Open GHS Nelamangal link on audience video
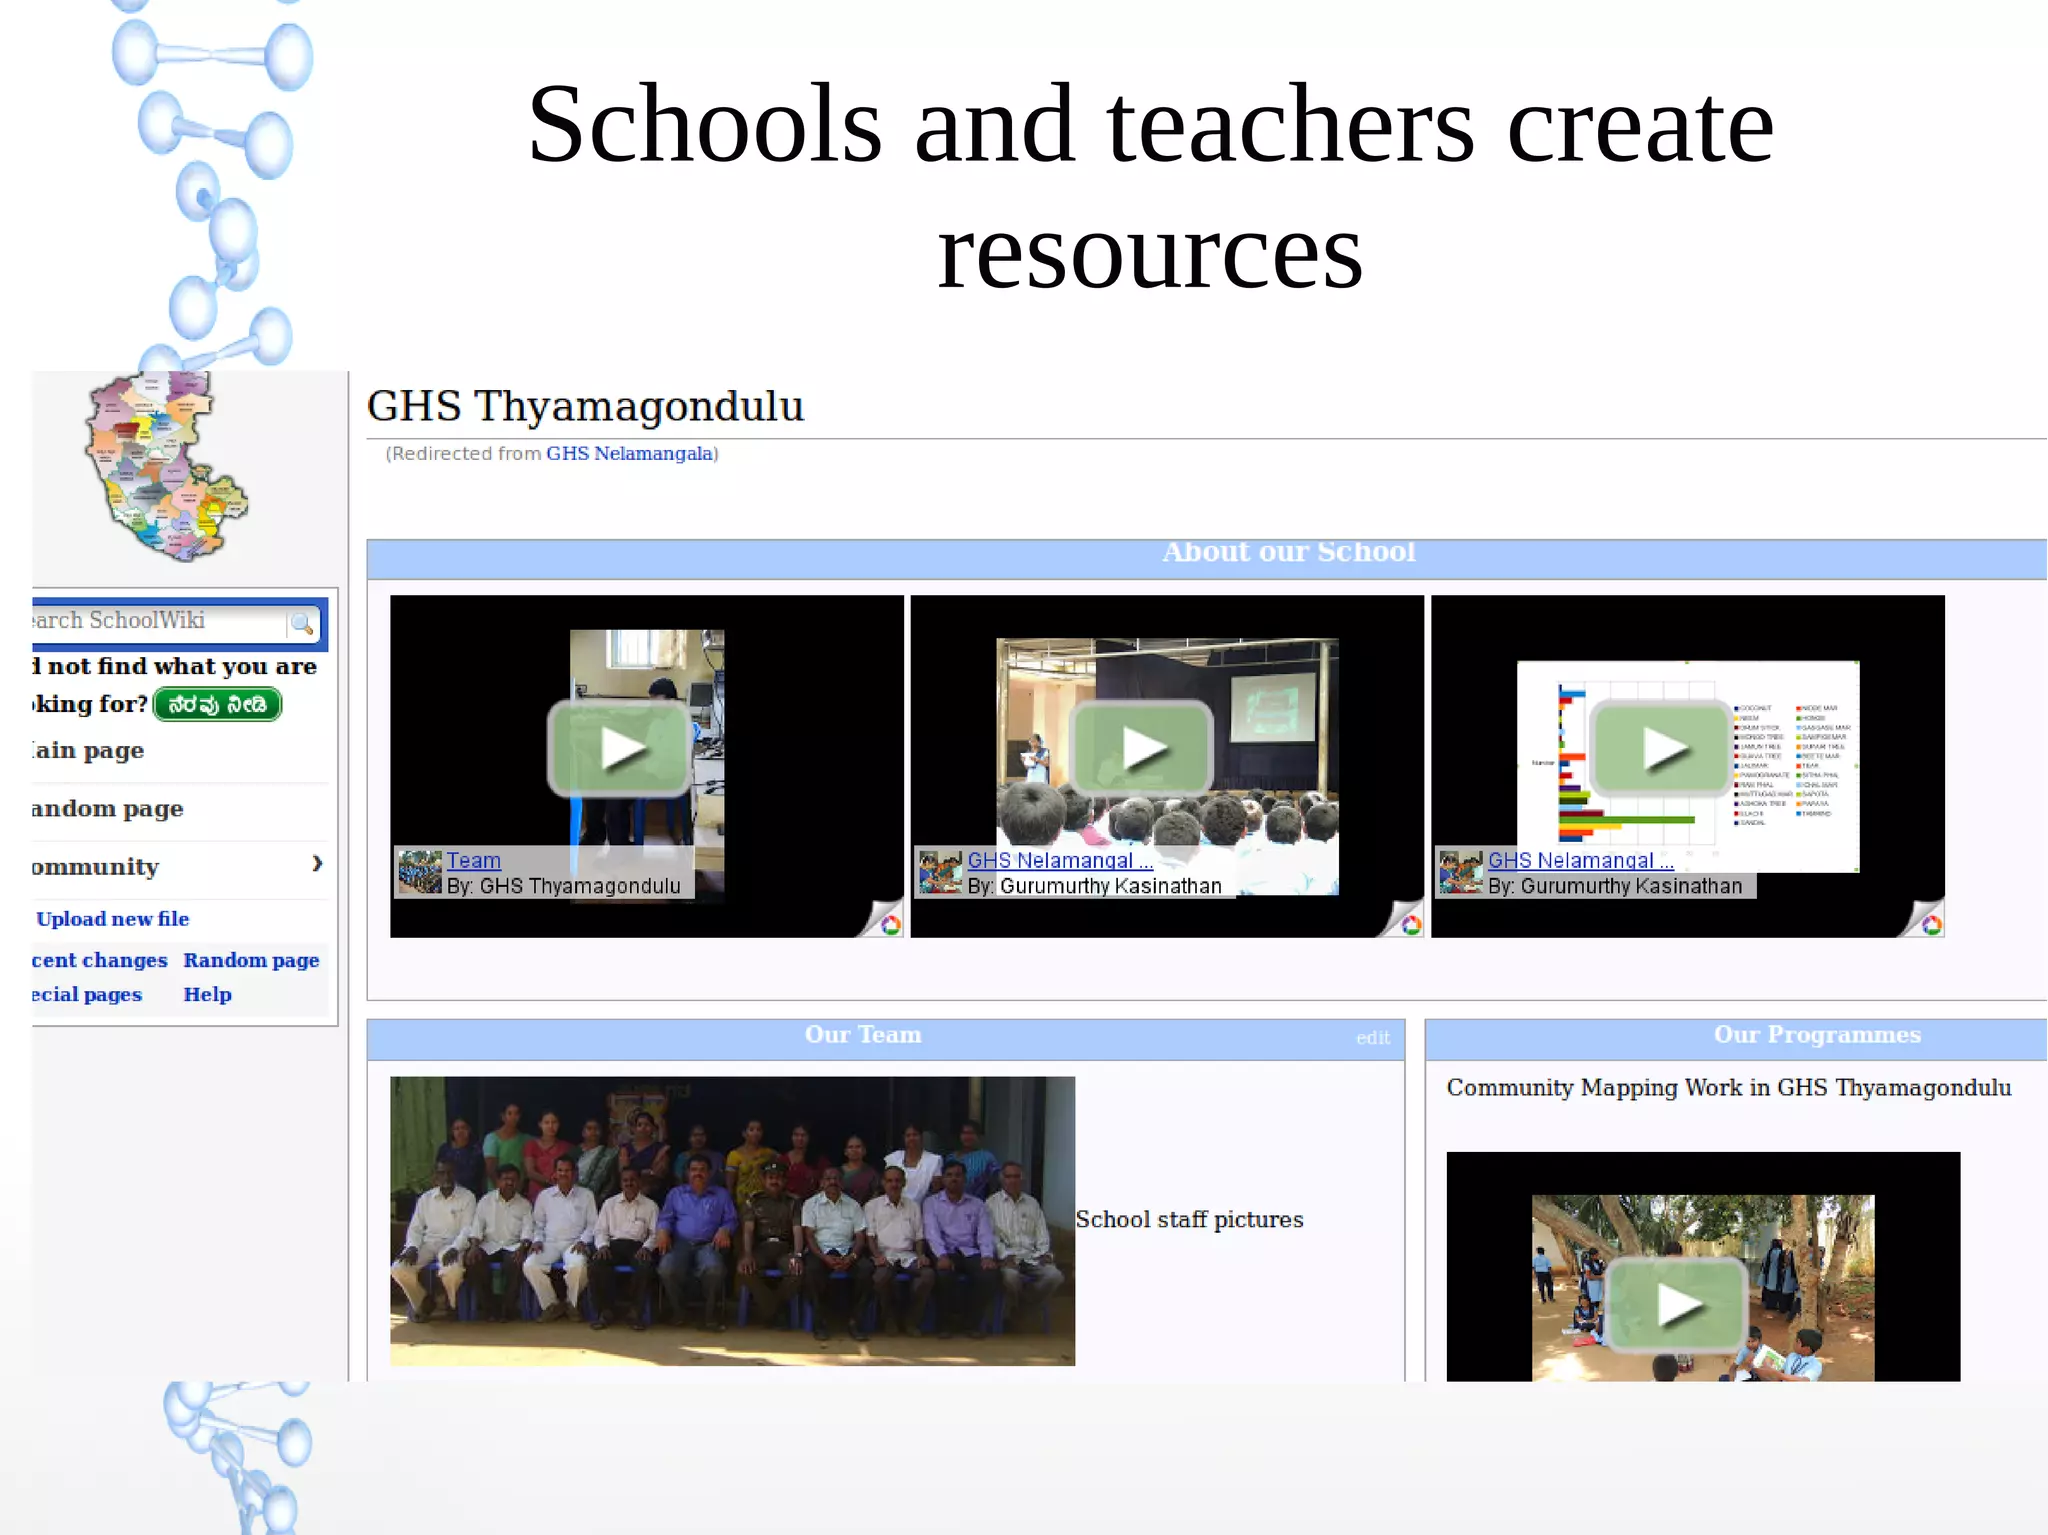Image resolution: width=2048 pixels, height=1535 pixels. (x=1060, y=860)
